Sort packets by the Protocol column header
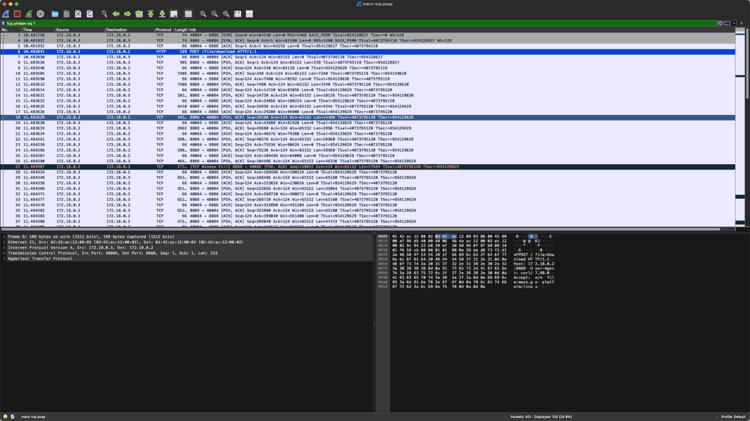 [162, 30]
